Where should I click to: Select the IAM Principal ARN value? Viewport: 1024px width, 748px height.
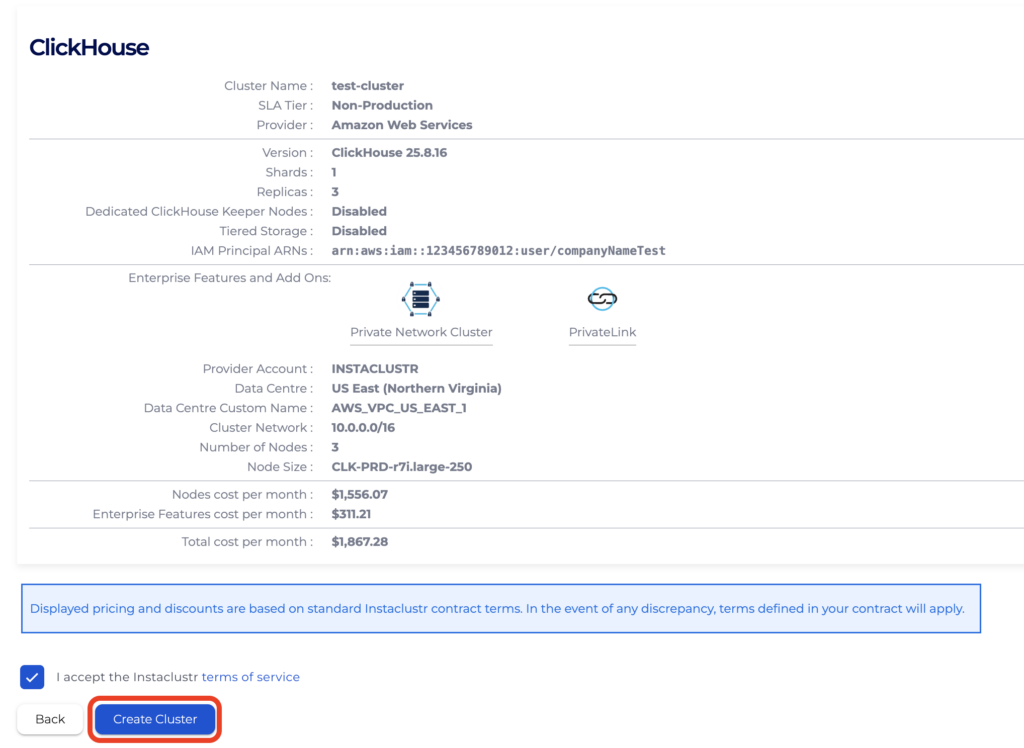[498, 251]
